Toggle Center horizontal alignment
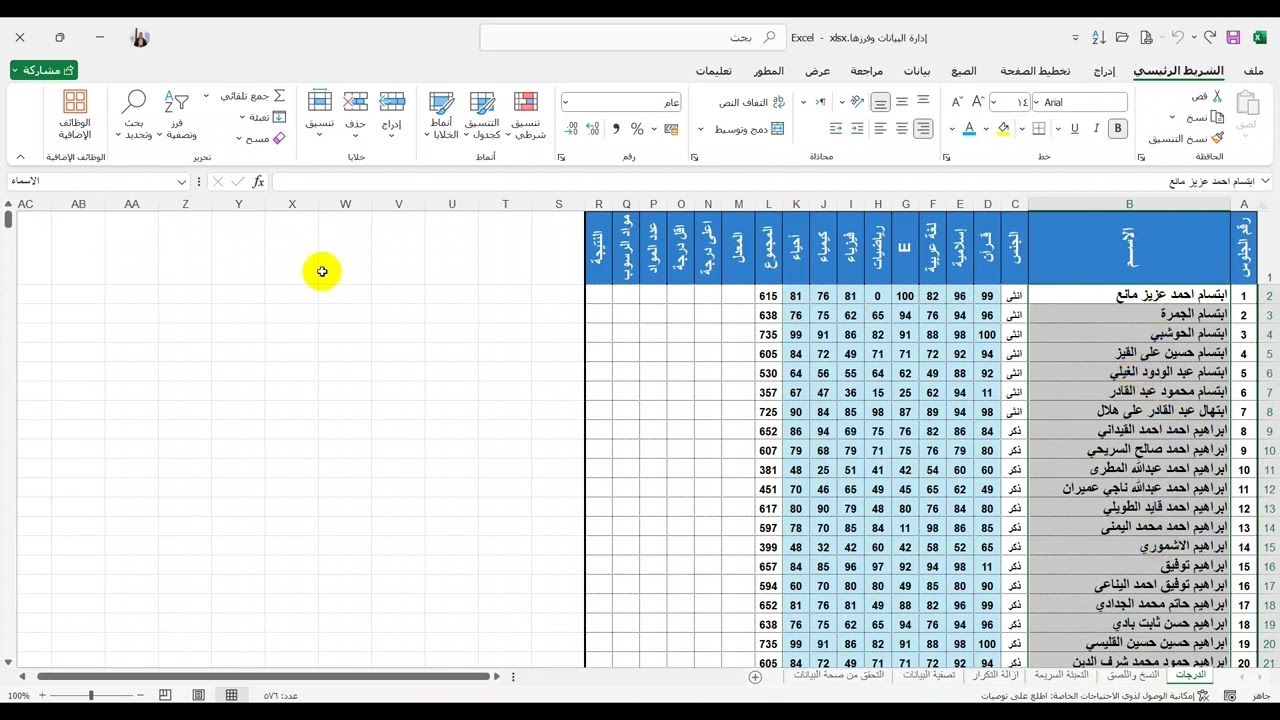This screenshot has width=1280, height=720. pyautogui.click(x=902, y=128)
